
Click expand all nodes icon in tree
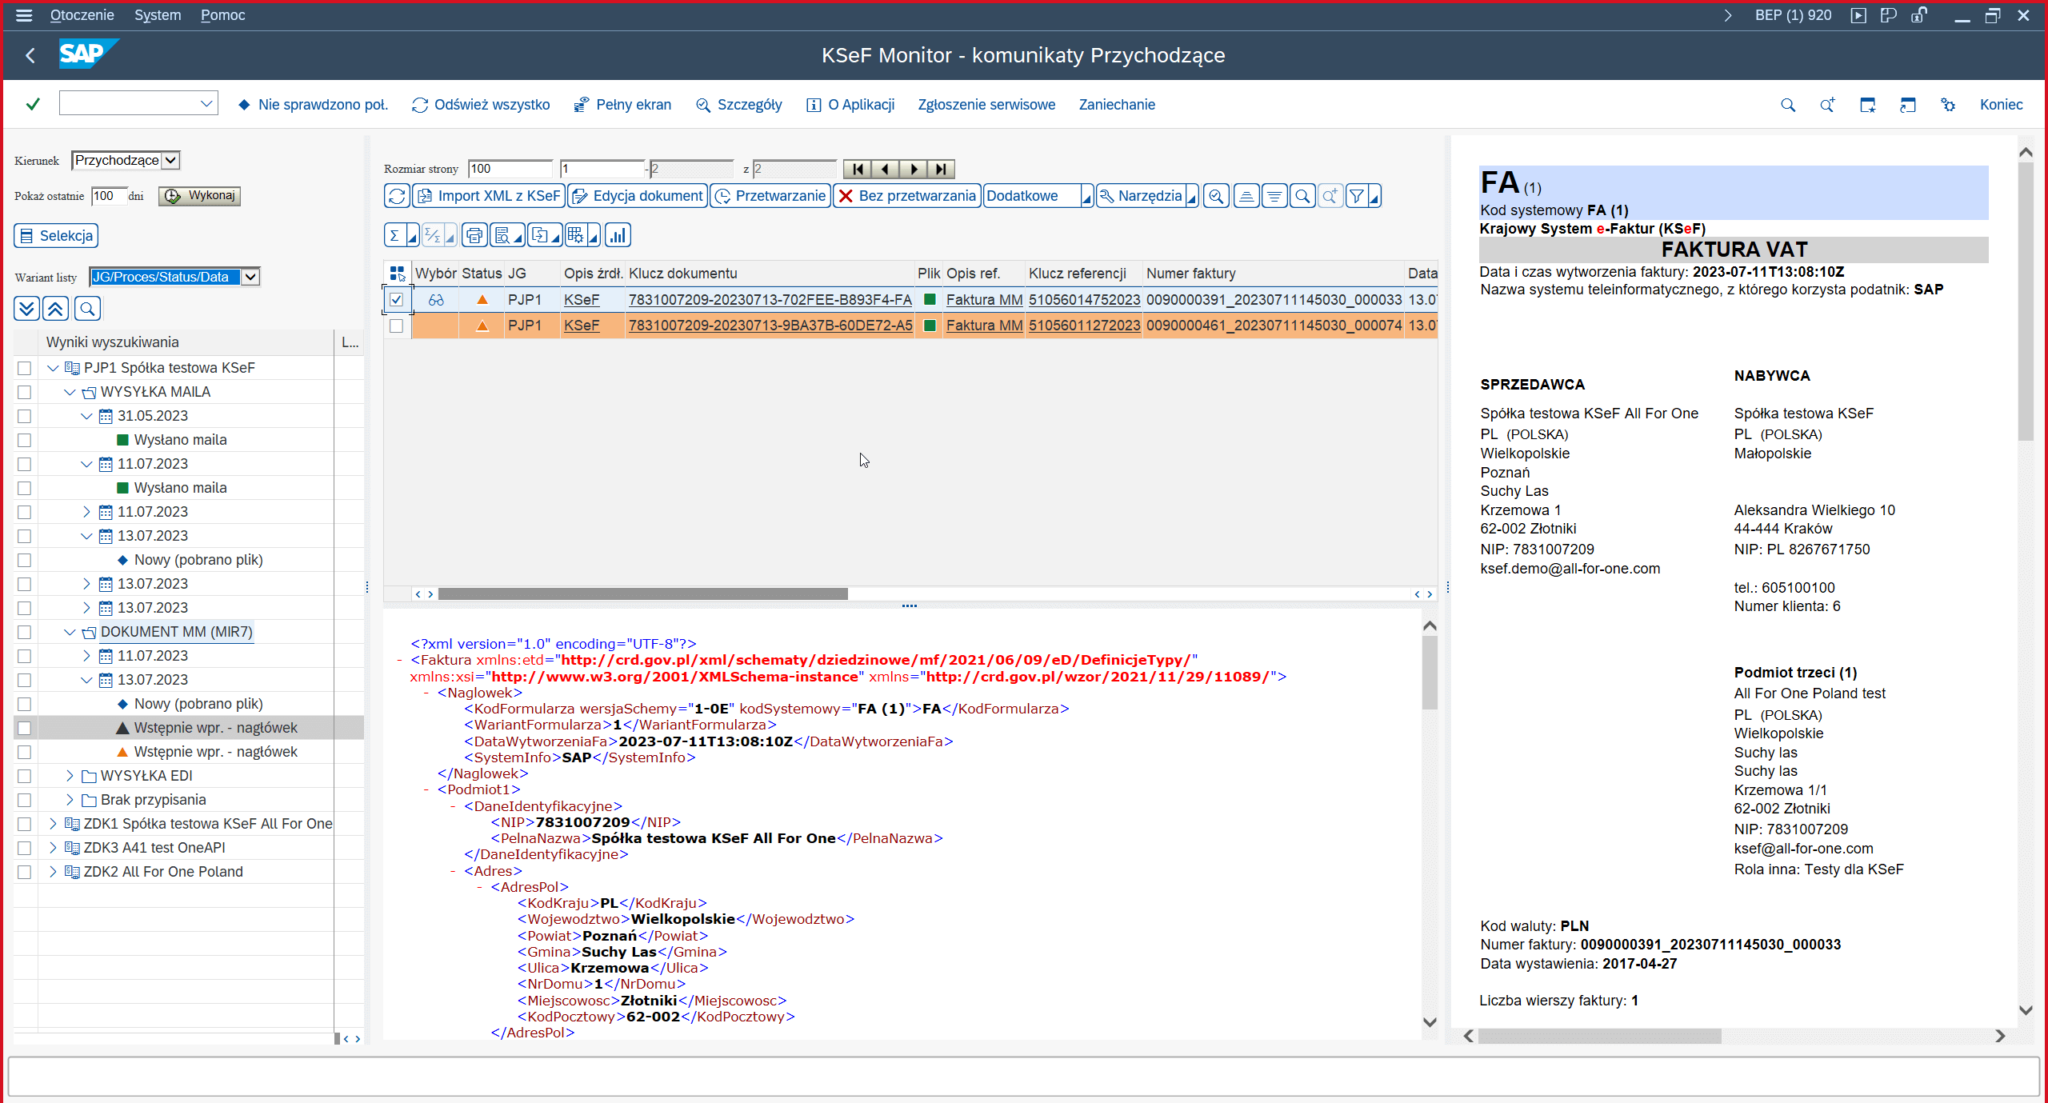click(x=27, y=309)
